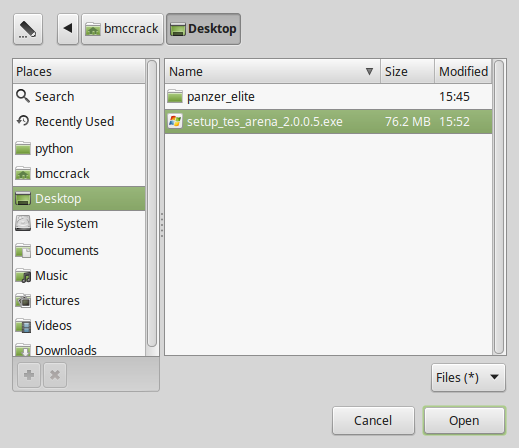This screenshot has width=519, height=448.
Task: Select the python bookmark folder
Action: point(79,148)
